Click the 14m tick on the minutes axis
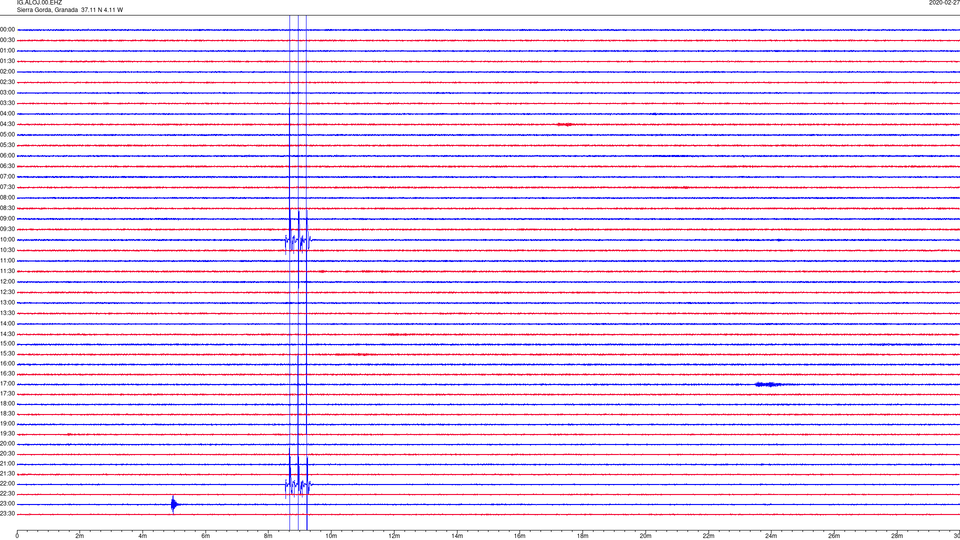960x540 pixels. click(457, 536)
